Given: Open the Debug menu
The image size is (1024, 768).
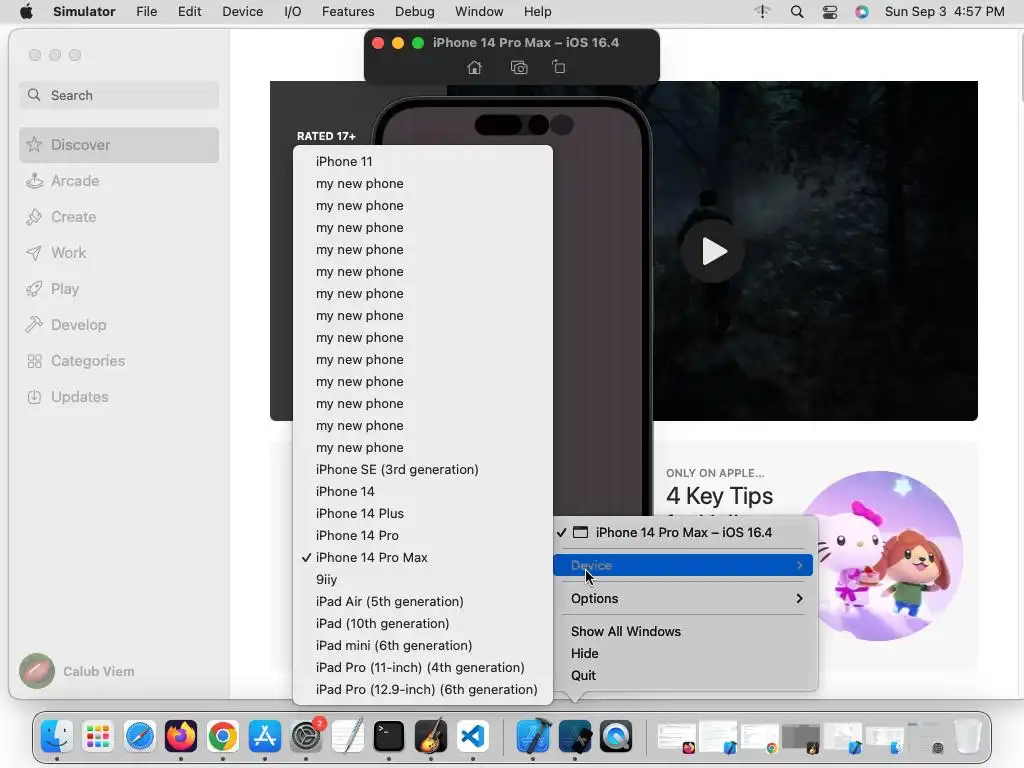Looking at the screenshot, I should [415, 12].
